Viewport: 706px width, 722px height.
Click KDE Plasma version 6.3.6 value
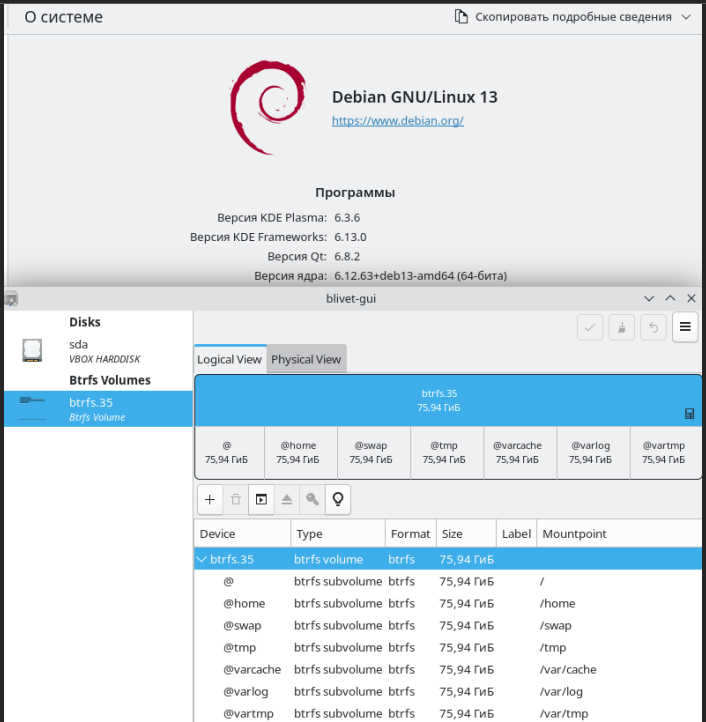347,218
